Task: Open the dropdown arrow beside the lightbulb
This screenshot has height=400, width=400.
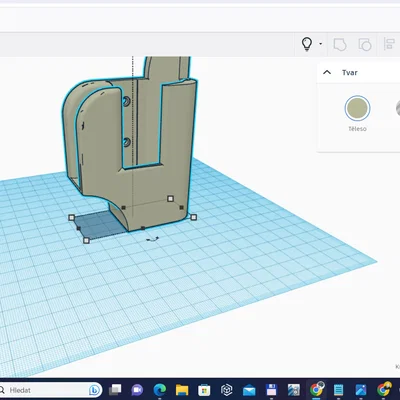Action: [321, 44]
